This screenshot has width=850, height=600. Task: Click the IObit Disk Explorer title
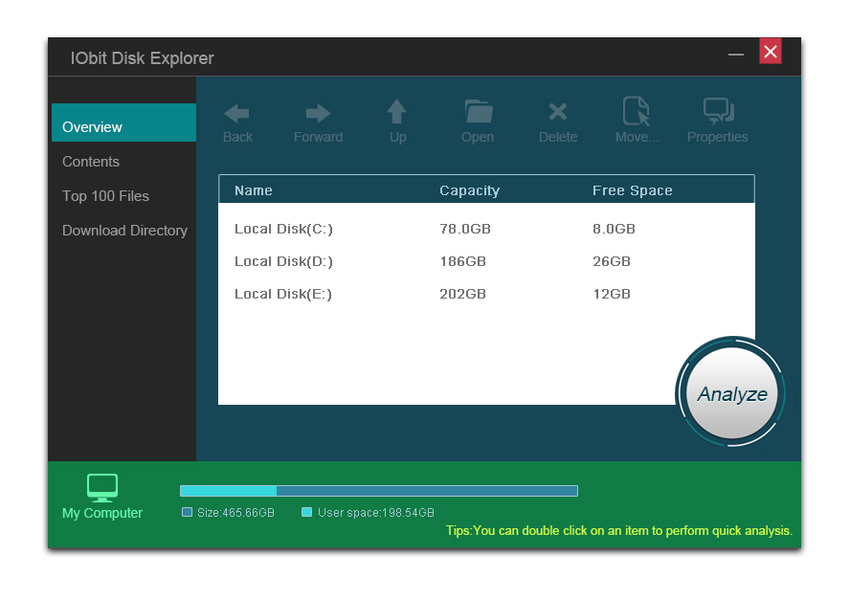coord(142,58)
